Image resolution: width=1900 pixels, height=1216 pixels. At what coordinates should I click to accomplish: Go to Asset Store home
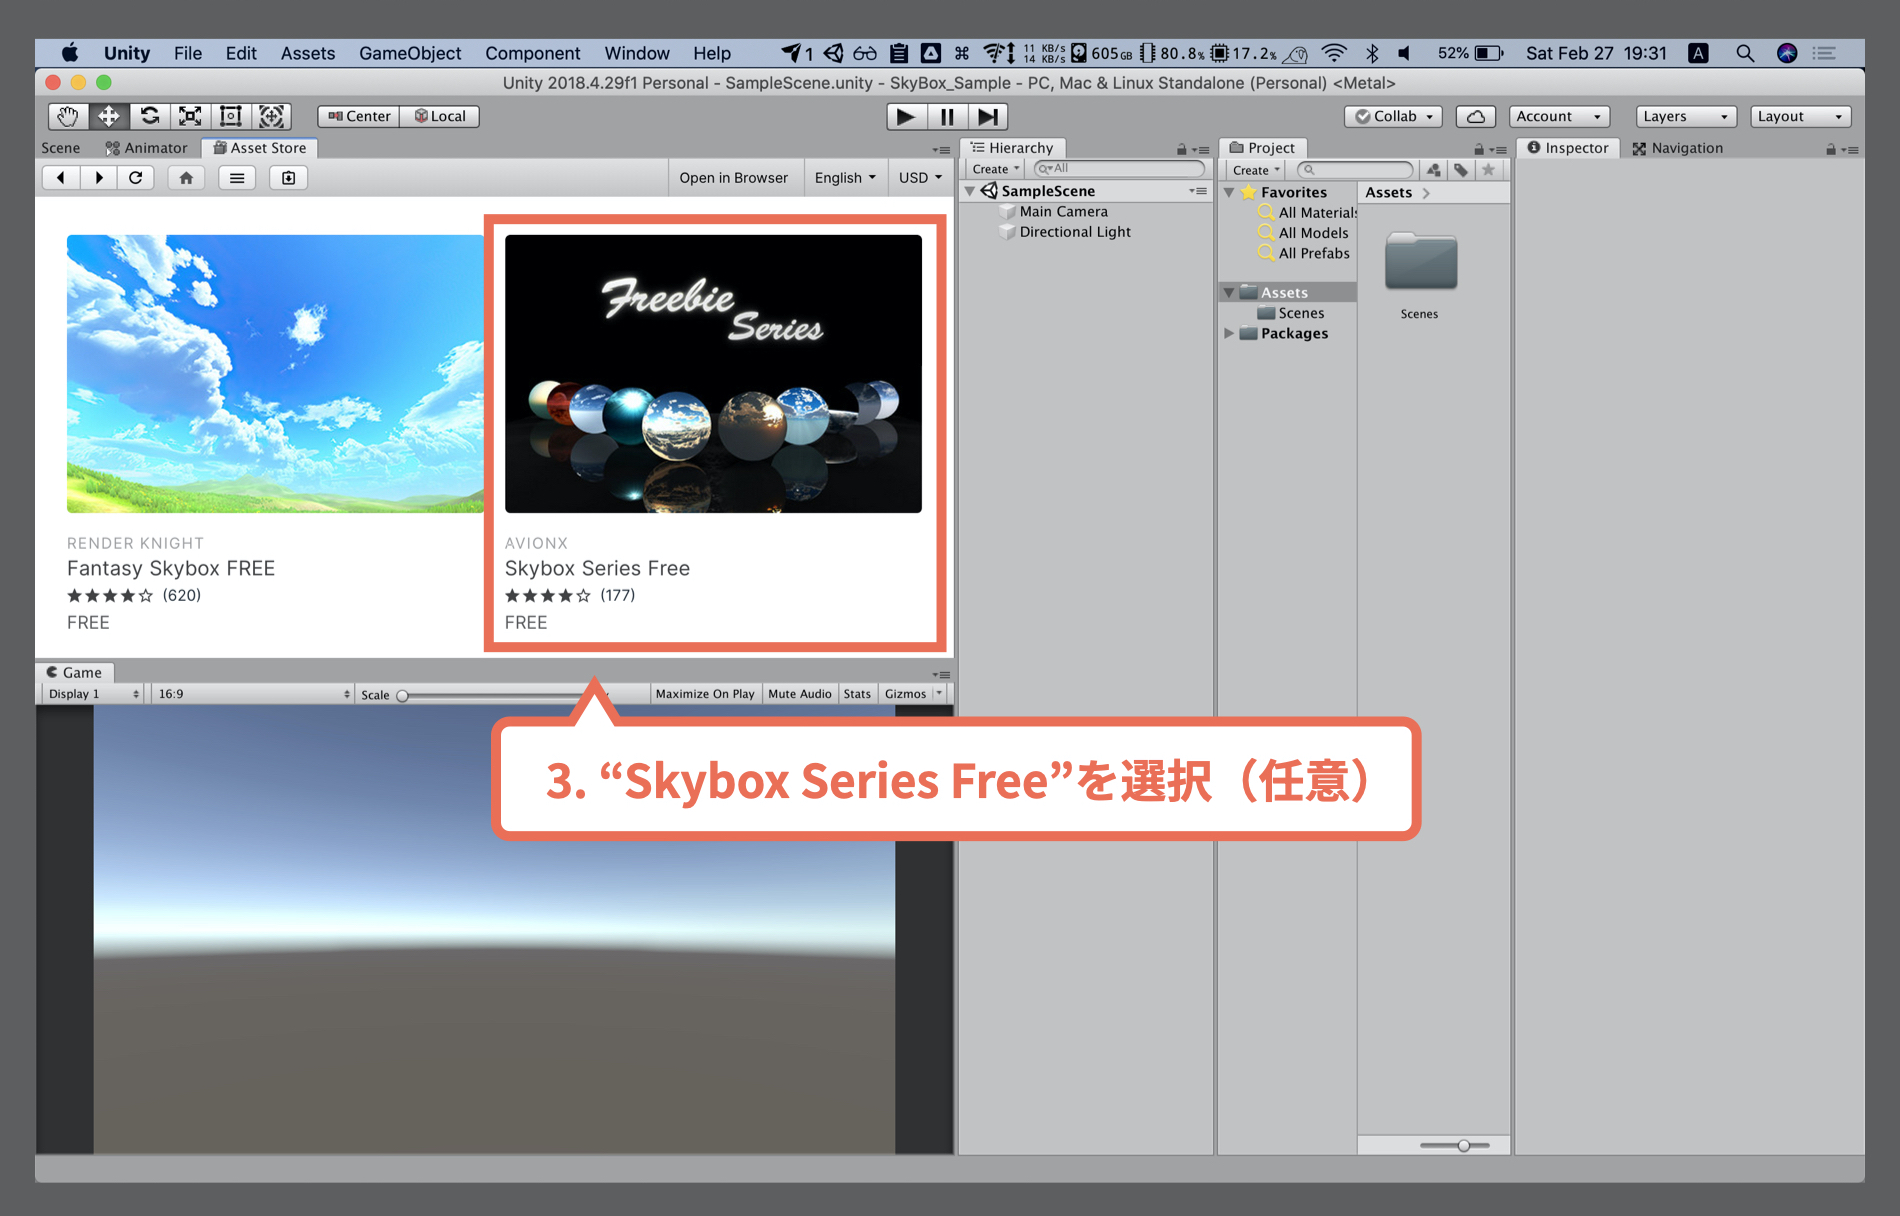(x=186, y=177)
